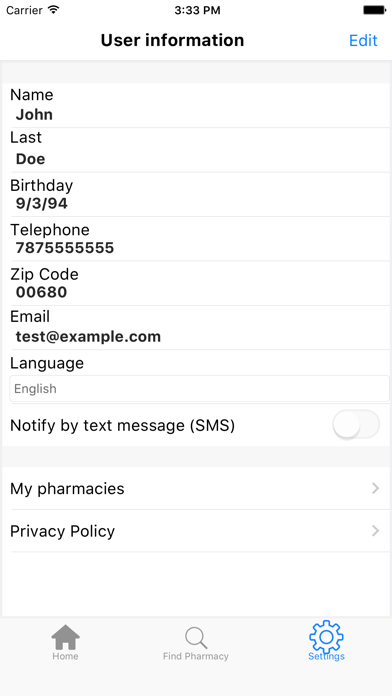Select the telephone number 7875555555
This screenshot has height=696, width=392.
pyautogui.click(x=65, y=248)
